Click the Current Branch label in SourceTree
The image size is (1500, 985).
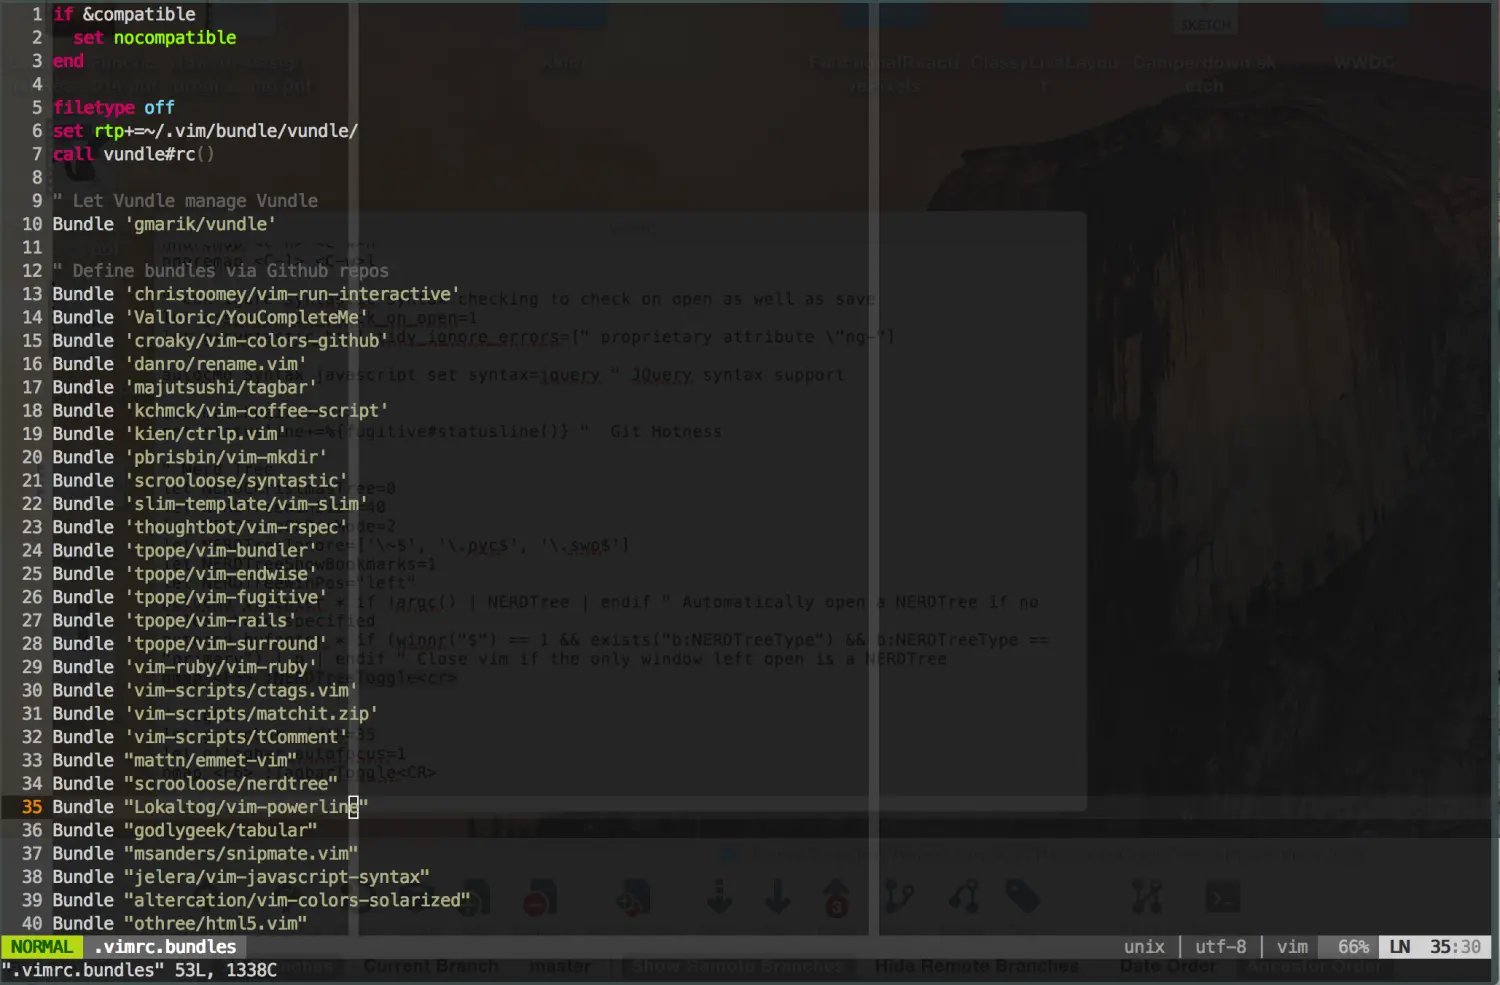coord(431,966)
